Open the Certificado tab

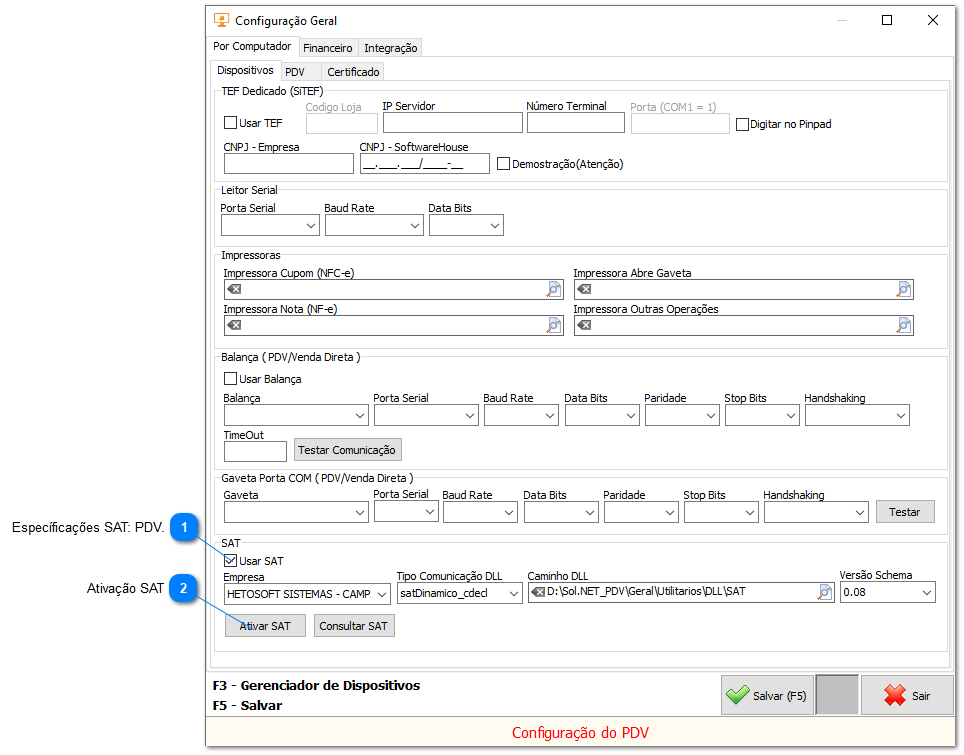(x=352, y=71)
